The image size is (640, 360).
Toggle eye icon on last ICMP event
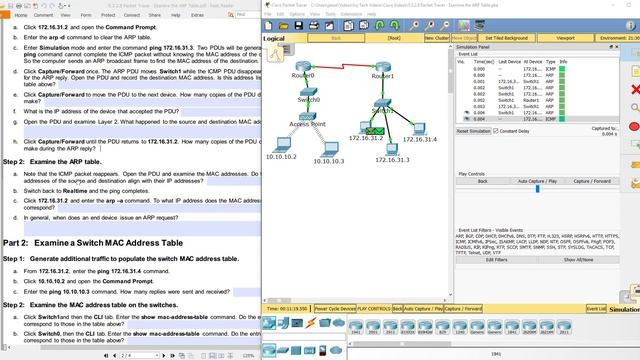(x=467, y=119)
